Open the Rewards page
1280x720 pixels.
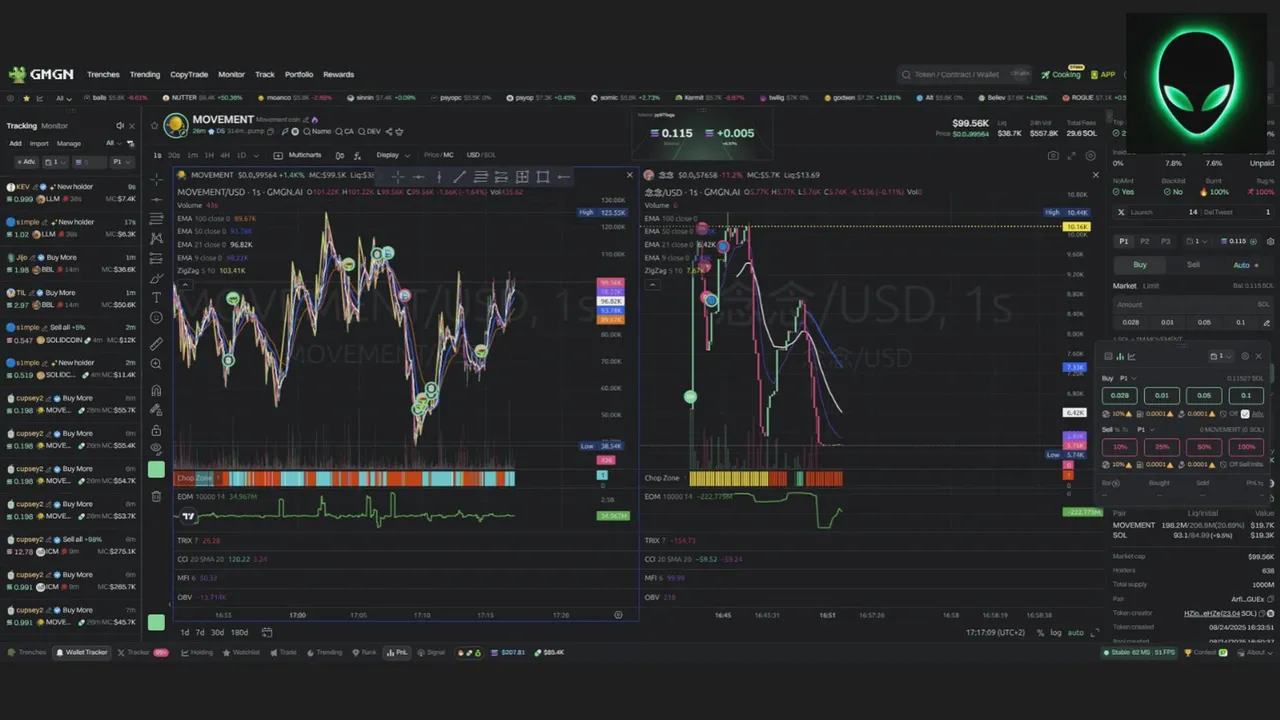[338, 74]
